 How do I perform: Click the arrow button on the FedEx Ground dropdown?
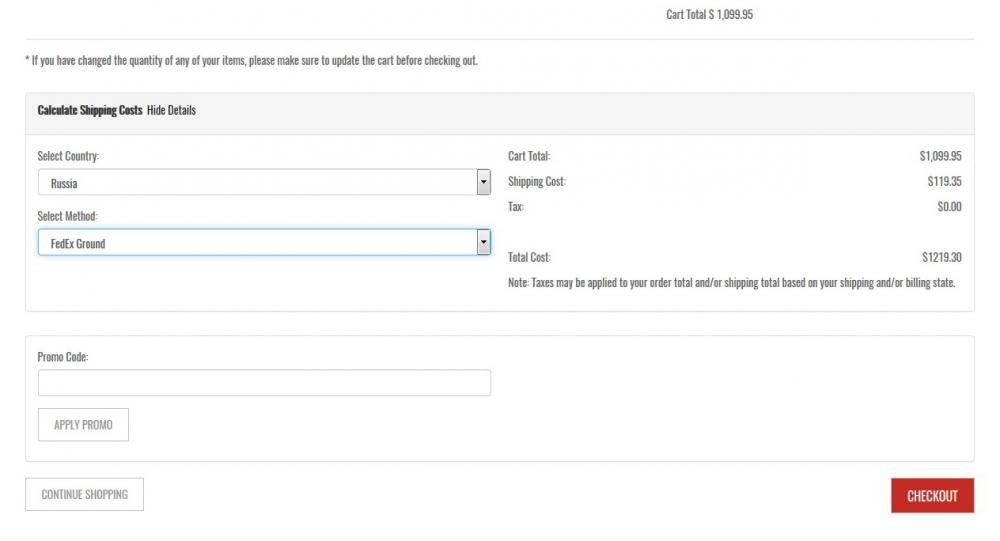483,243
